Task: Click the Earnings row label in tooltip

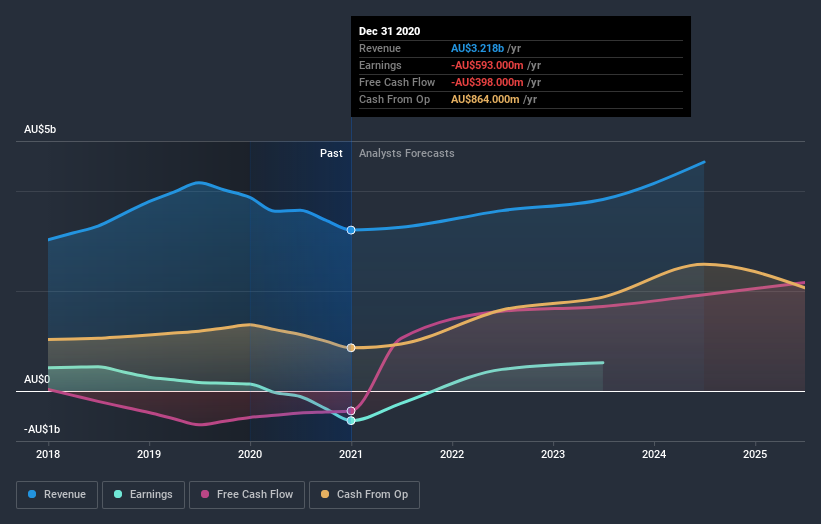Action: 380,65
